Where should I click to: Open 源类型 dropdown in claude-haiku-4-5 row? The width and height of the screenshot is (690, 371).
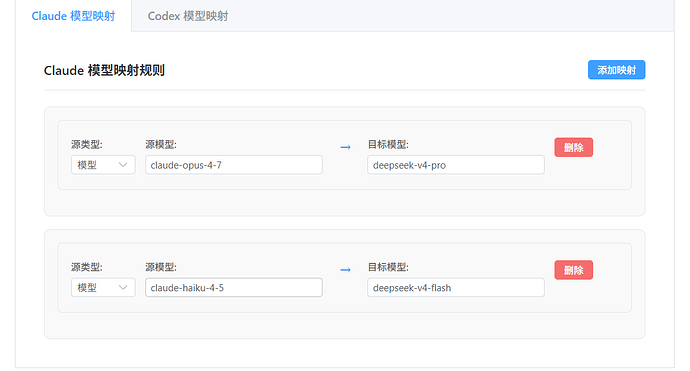click(103, 287)
